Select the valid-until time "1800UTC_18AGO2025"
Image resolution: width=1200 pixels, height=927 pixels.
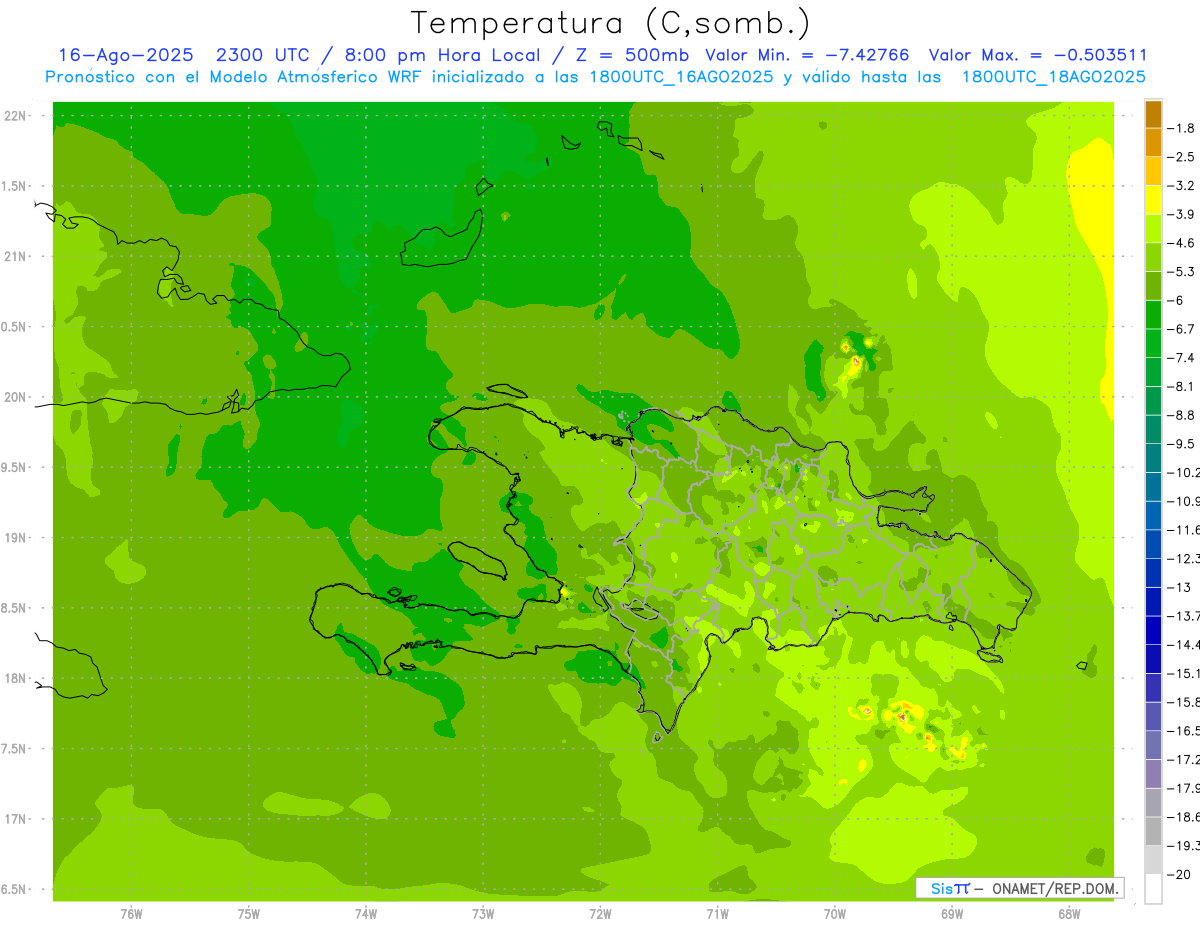[x=1053, y=77]
